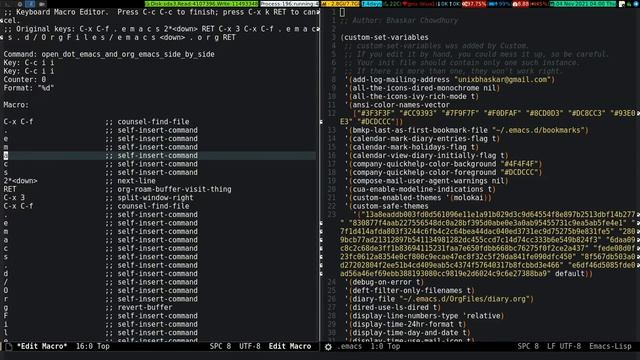The image size is (640, 360).
Task: Click the green date and time block
Action: point(582,4)
